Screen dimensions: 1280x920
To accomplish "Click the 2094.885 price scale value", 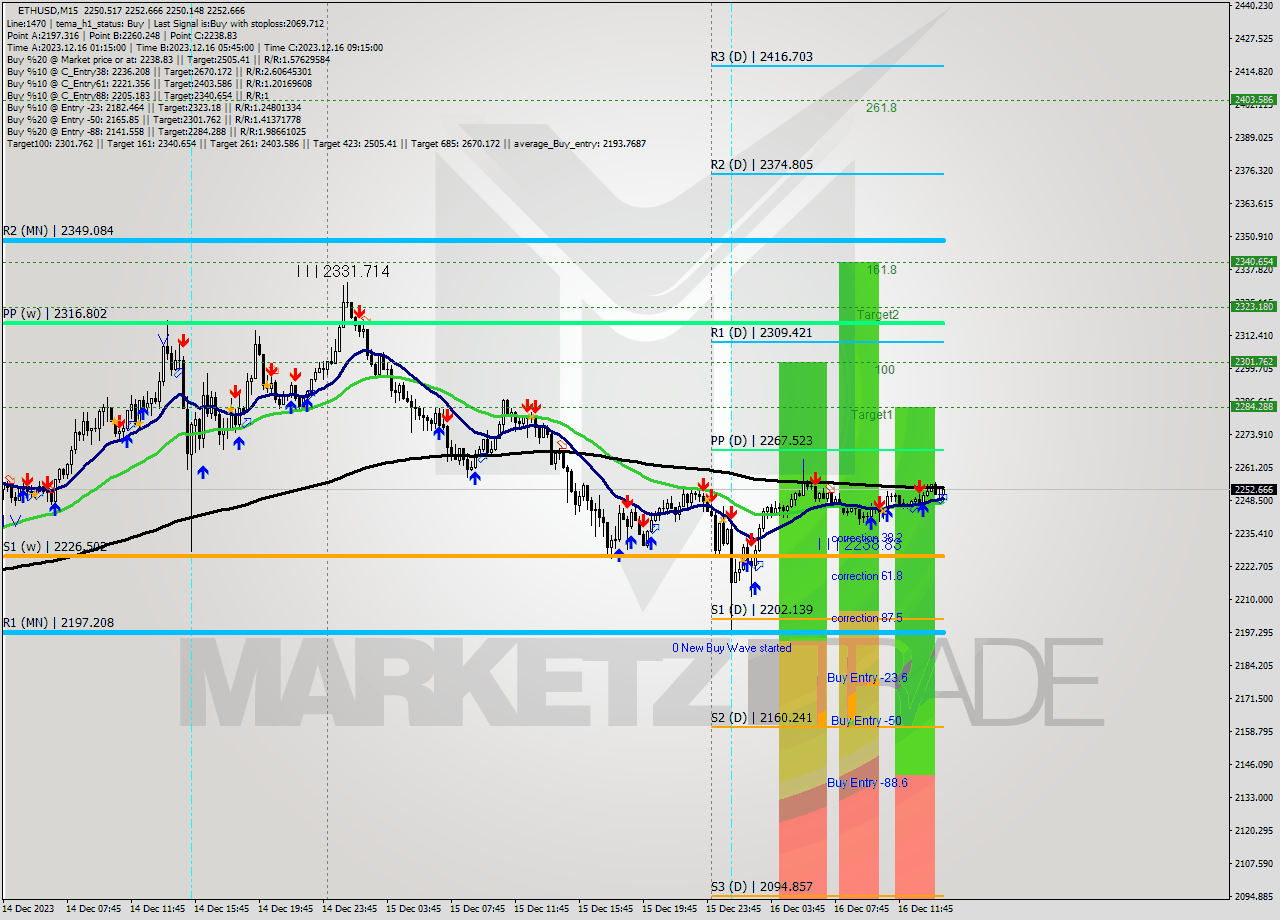I will point(1254,896).
